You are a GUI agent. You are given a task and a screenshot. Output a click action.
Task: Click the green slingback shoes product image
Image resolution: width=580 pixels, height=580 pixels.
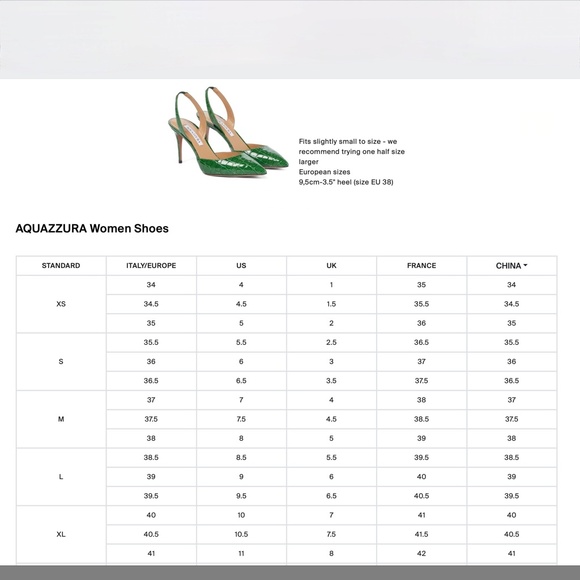coord(228,131)
